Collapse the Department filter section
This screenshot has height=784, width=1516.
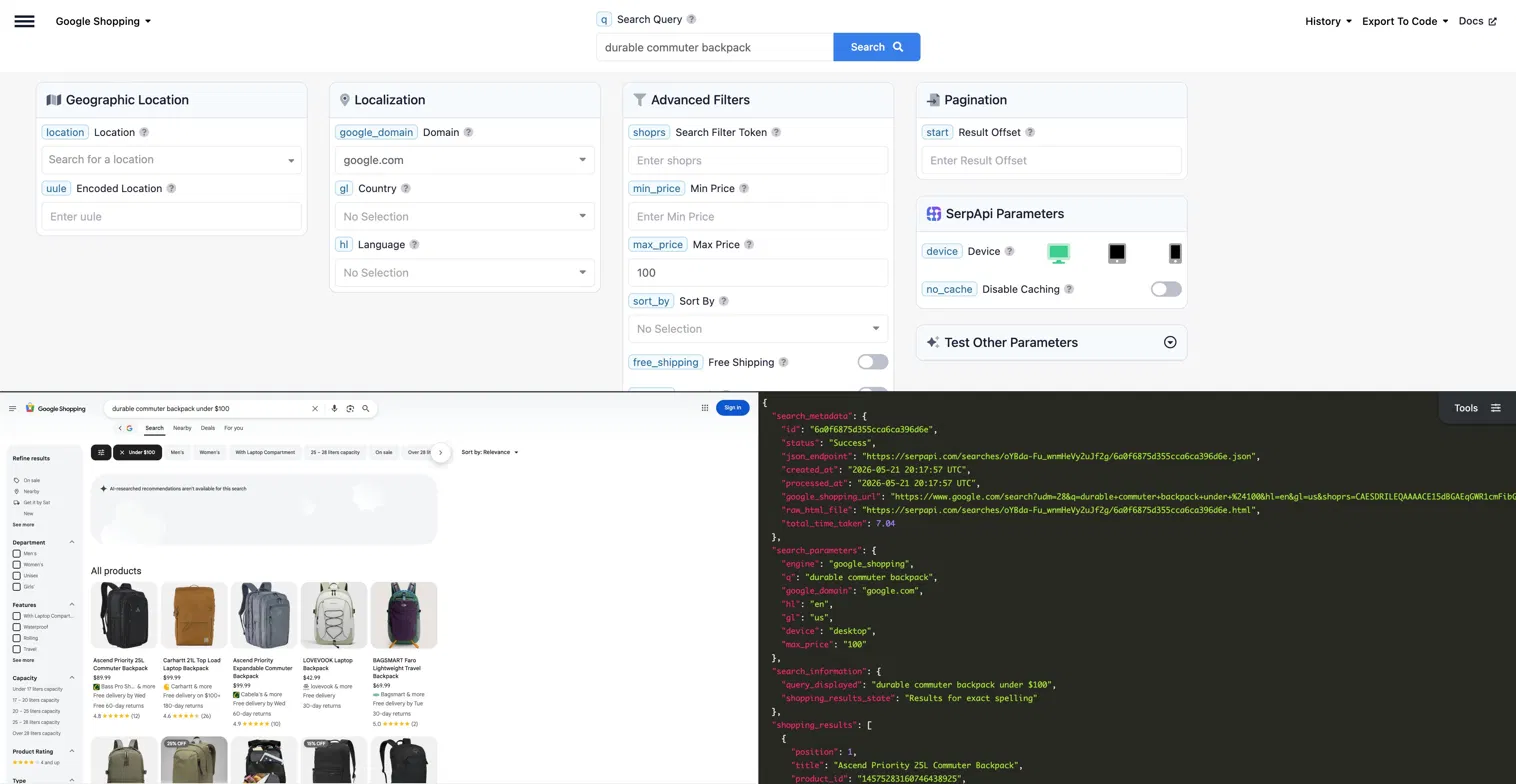[x=71, y=542]
